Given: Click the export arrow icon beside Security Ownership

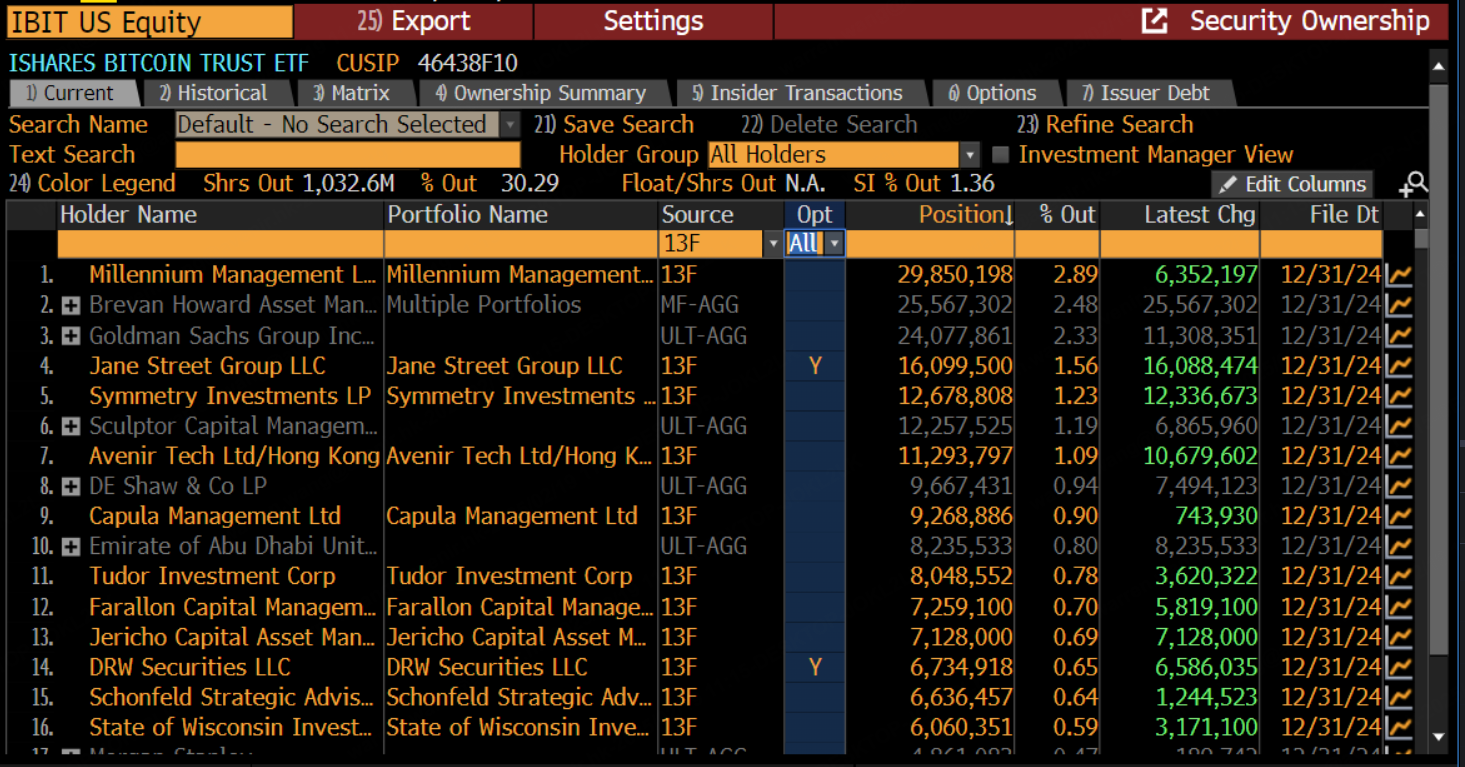Looking at the screenshot, I should click(1155, 20).
